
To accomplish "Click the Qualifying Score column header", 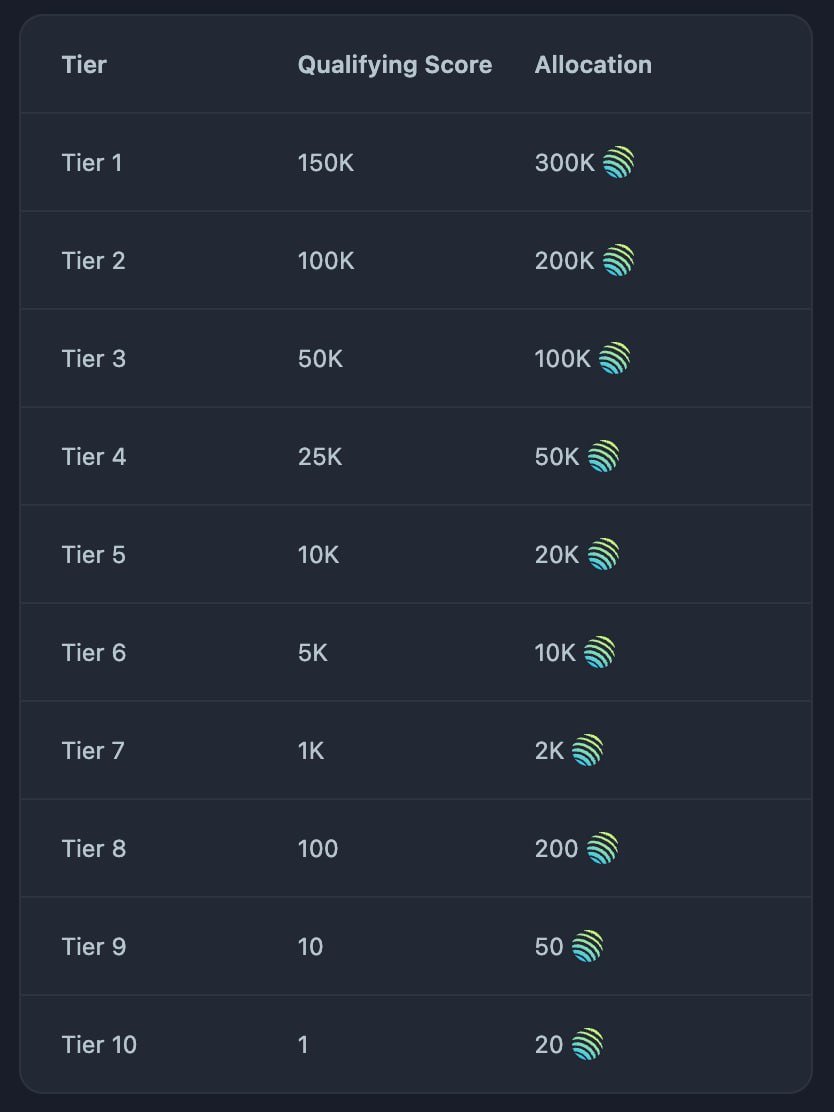I will (x=395, y=65).
